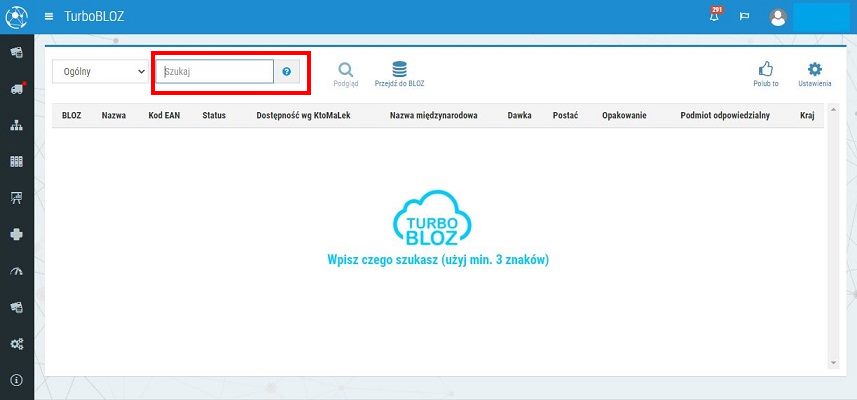This screenshot has height=400, width=857.
Task: Open the info circle sidebar icon
Action: [x=17, y=380]
